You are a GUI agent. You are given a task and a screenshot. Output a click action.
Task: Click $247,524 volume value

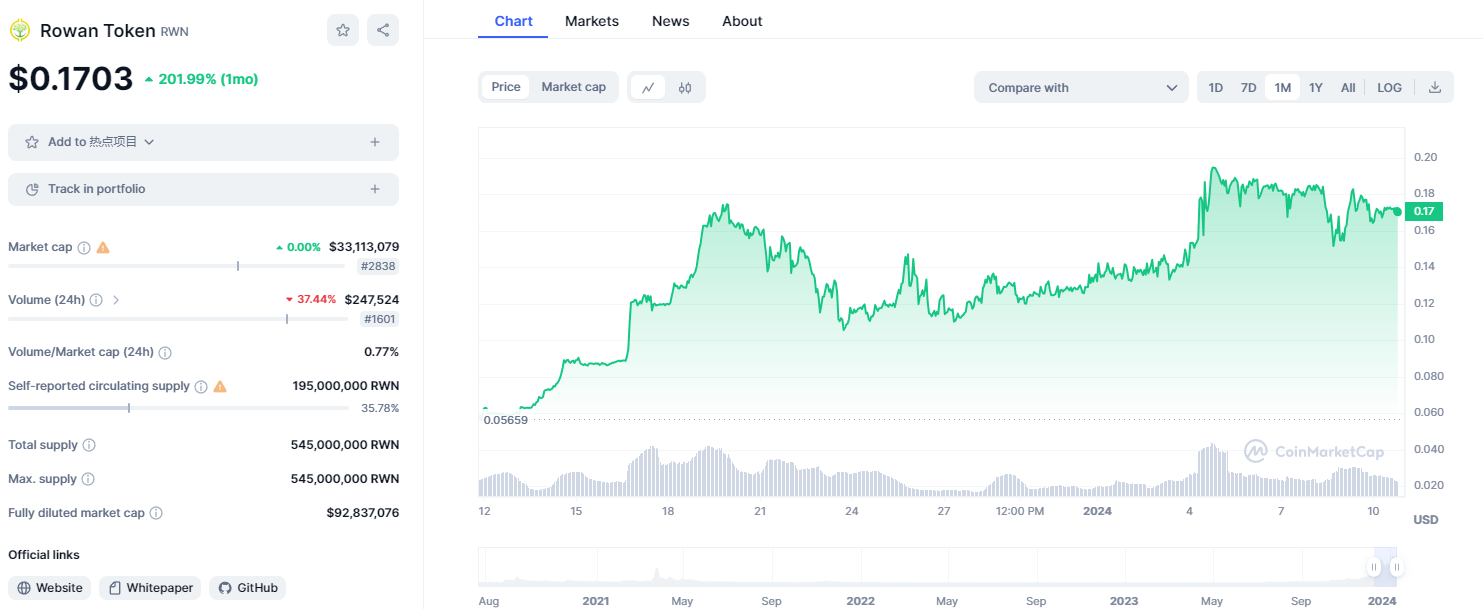pos(372,300)
